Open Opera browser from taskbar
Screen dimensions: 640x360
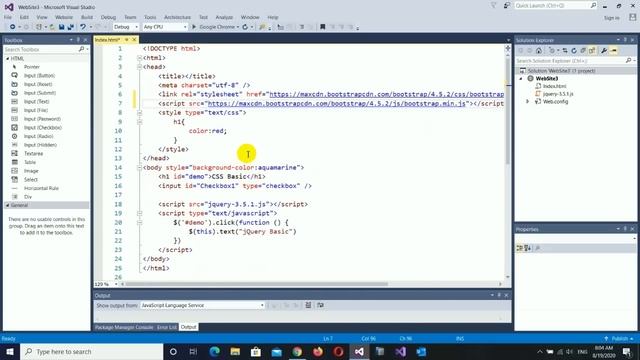338,351
